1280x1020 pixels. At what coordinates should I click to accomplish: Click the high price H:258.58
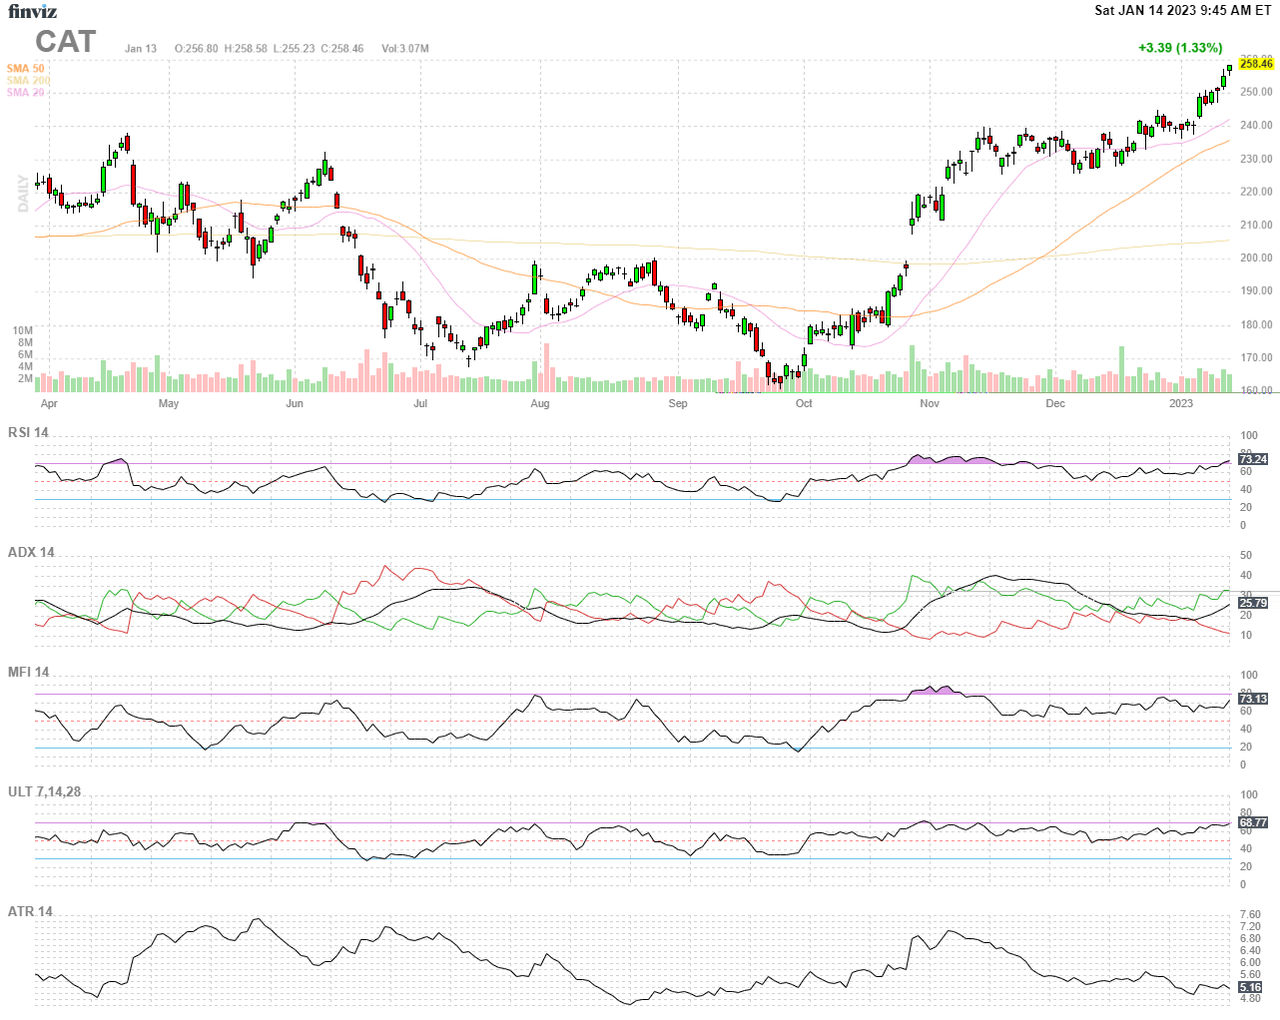[x=245, y=48]
